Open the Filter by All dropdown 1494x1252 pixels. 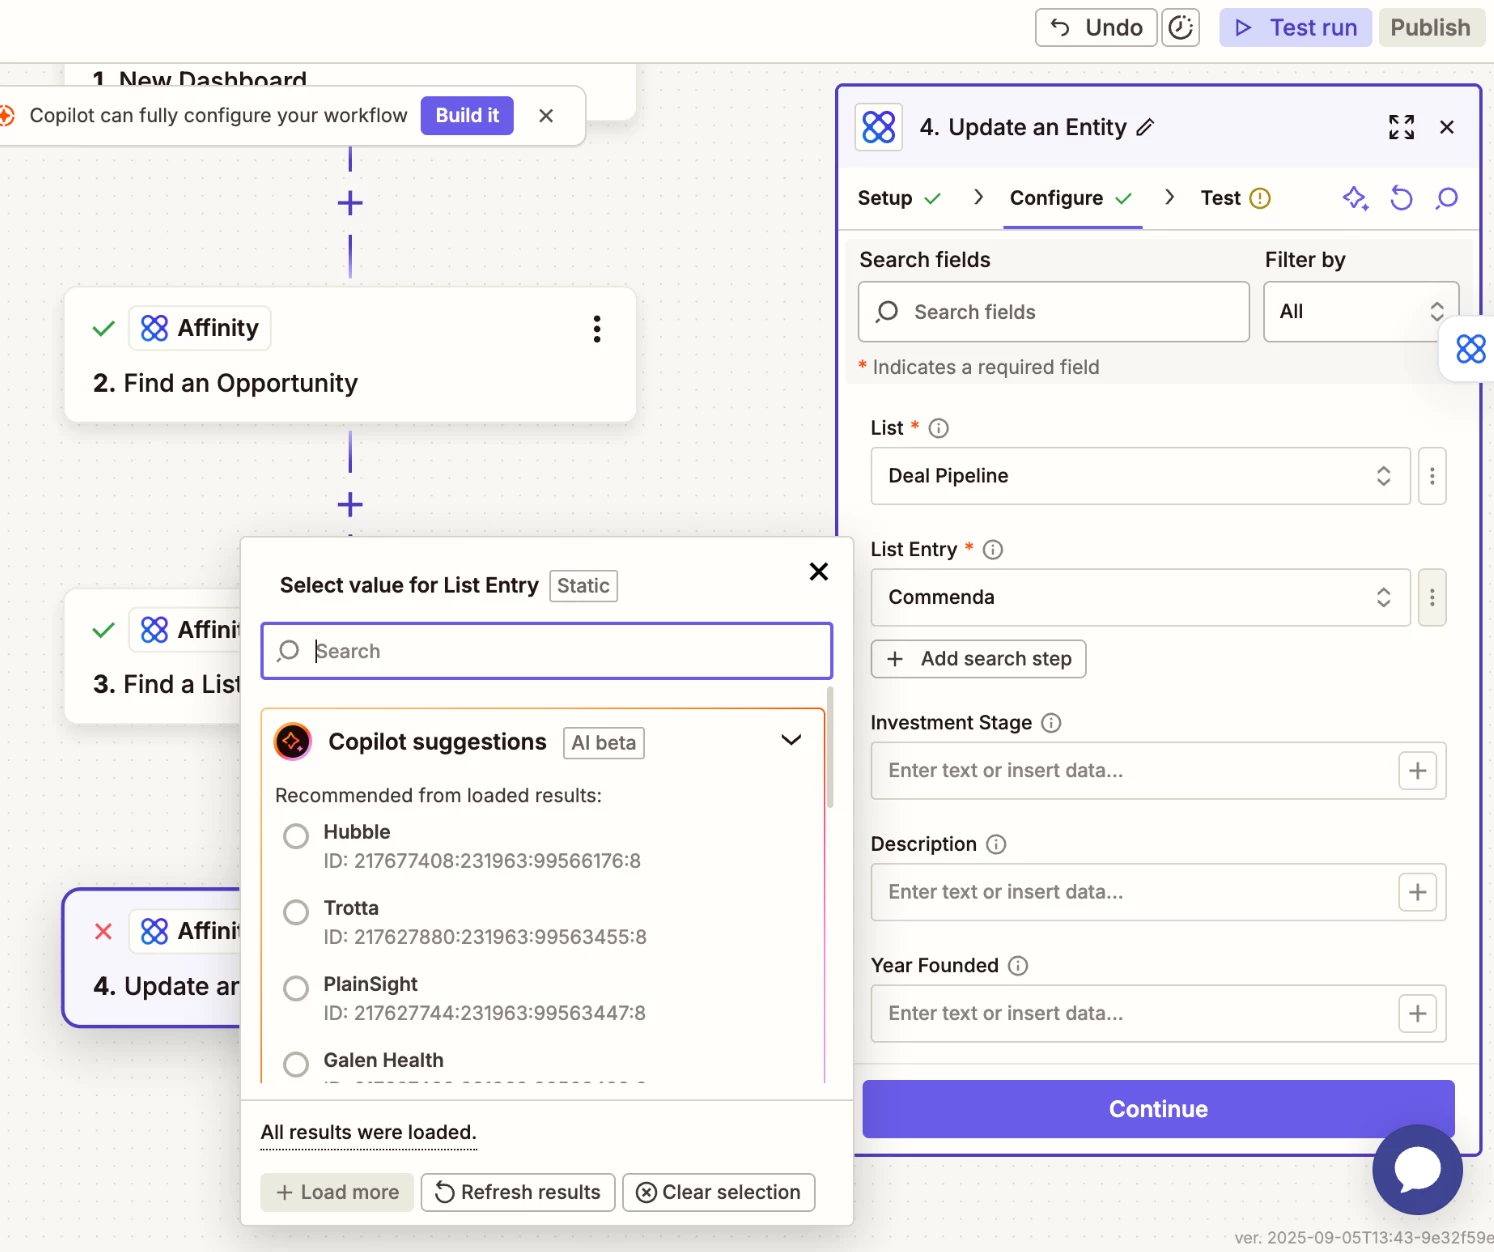point(1361,312)
